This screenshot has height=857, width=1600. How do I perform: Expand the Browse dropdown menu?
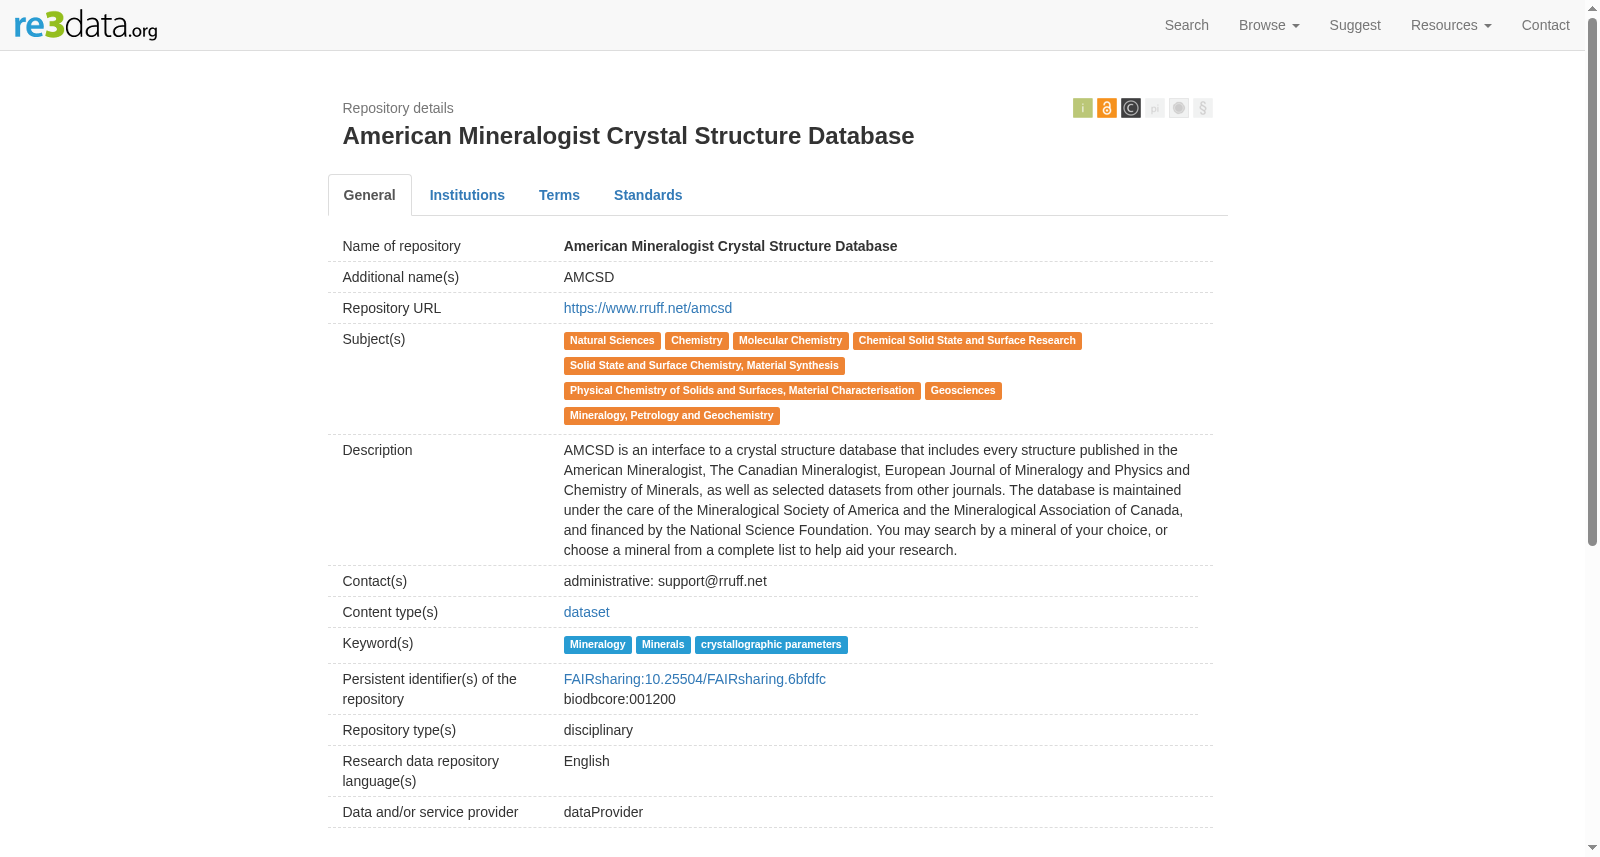pyautogui.click(x=1268, y=25)
